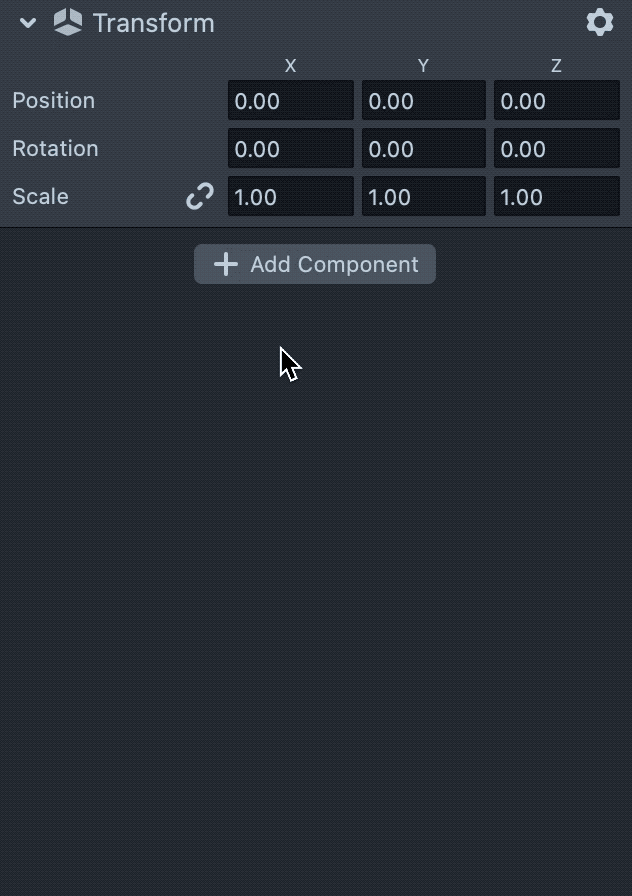The image size is (632, 896).
Task: Edit the Scale Y value field
Action: 423,197
